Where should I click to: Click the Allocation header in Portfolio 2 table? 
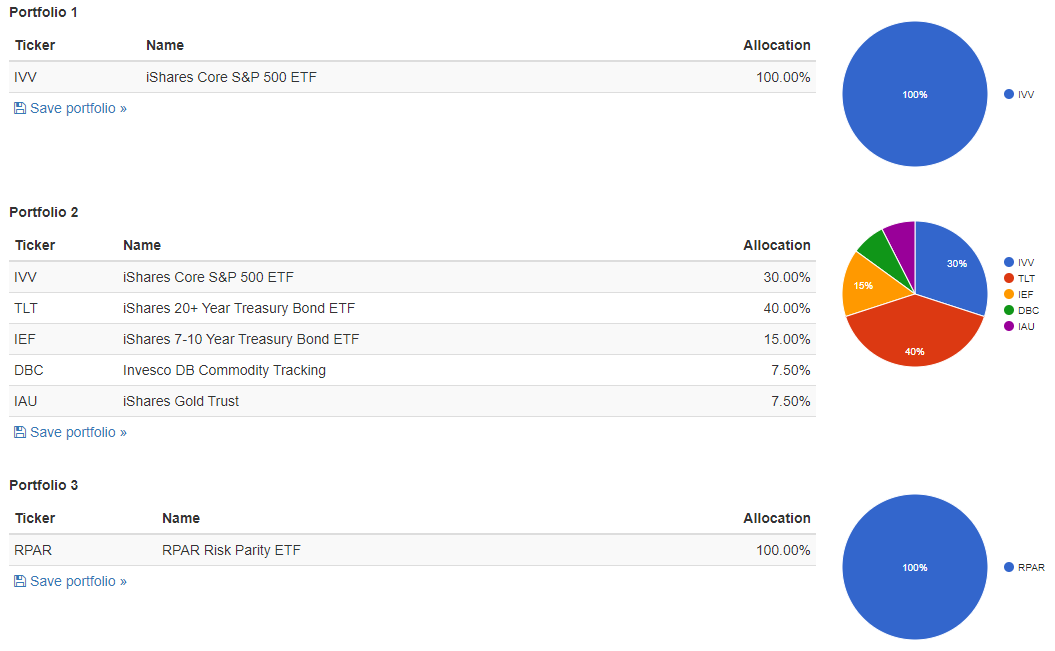(x=777, y=245)
